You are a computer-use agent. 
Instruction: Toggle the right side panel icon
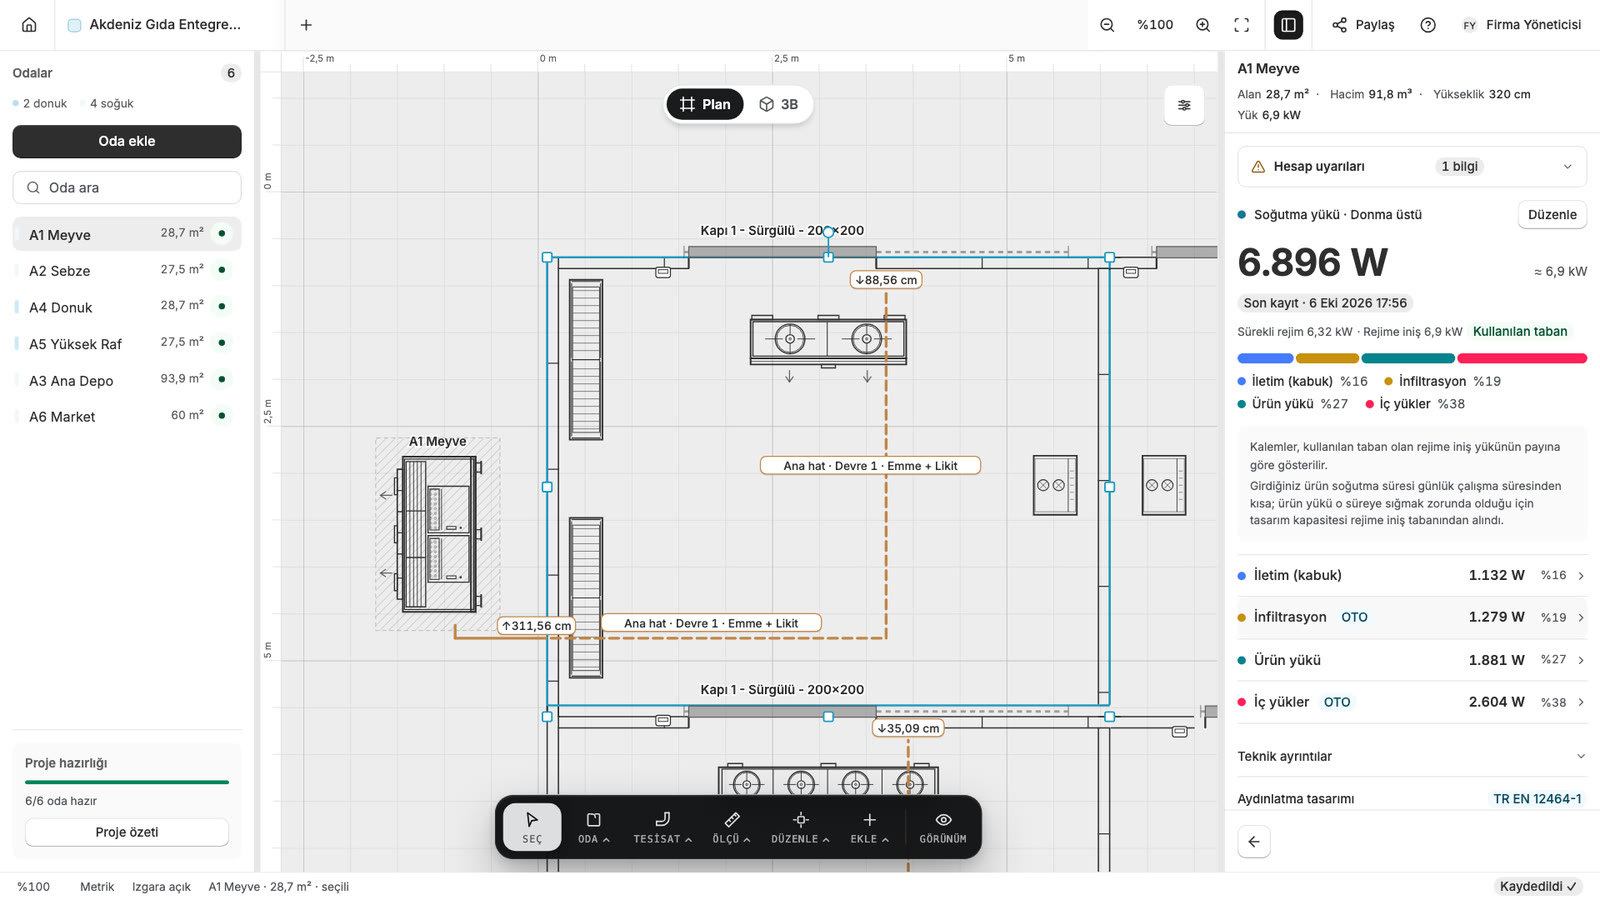click(x=1288, y=25)
